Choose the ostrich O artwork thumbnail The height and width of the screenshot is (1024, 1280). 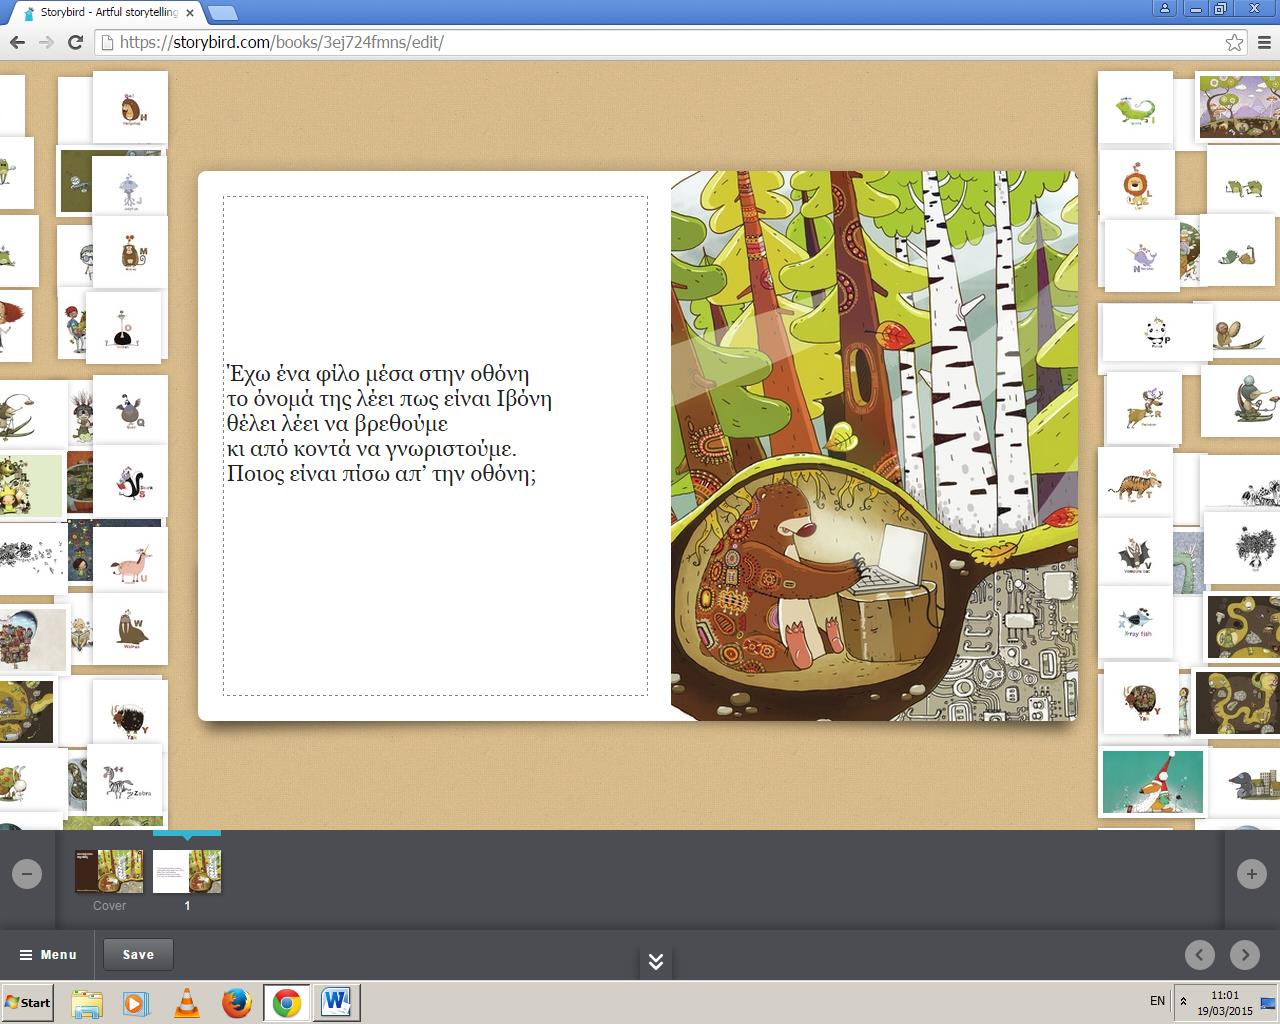[123, 327]
